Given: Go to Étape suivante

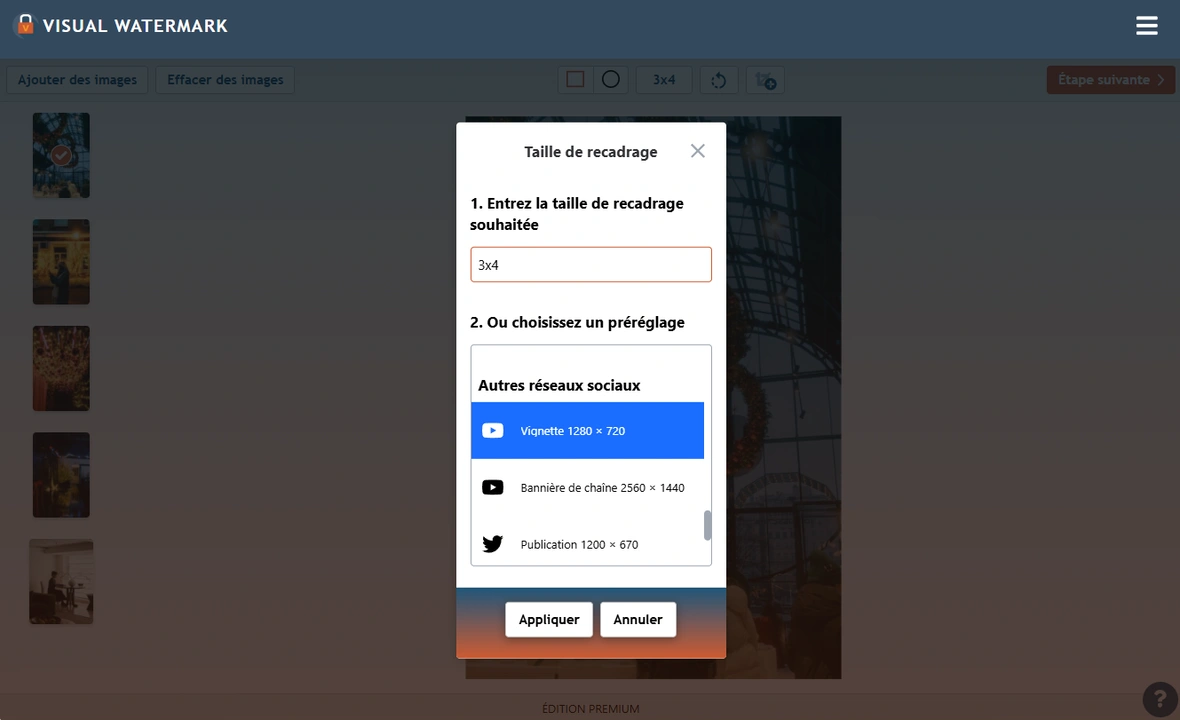Looking at the screenshot, I should [1110, 80].
